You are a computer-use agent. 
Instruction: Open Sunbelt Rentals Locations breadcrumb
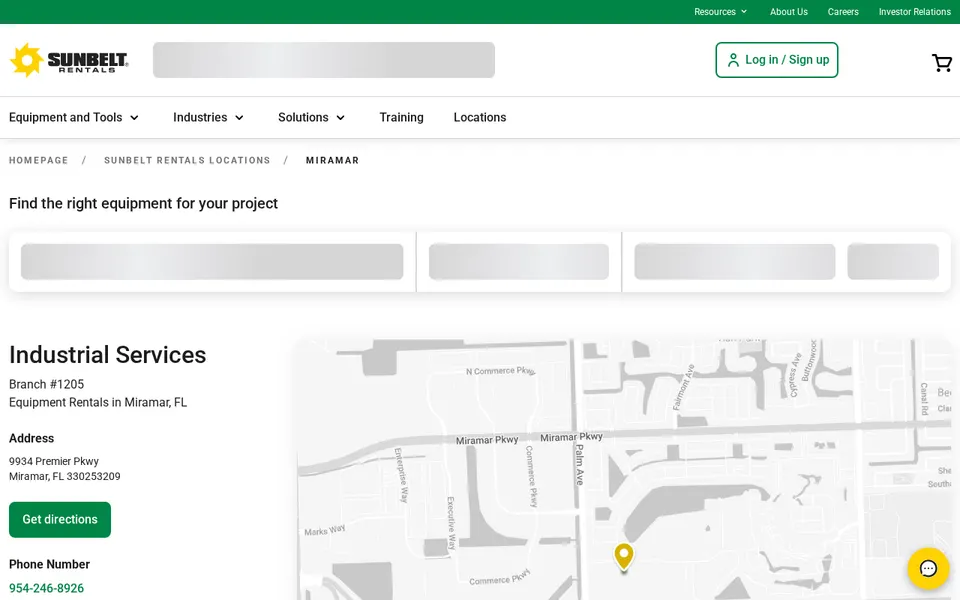(x=187, y=160)
